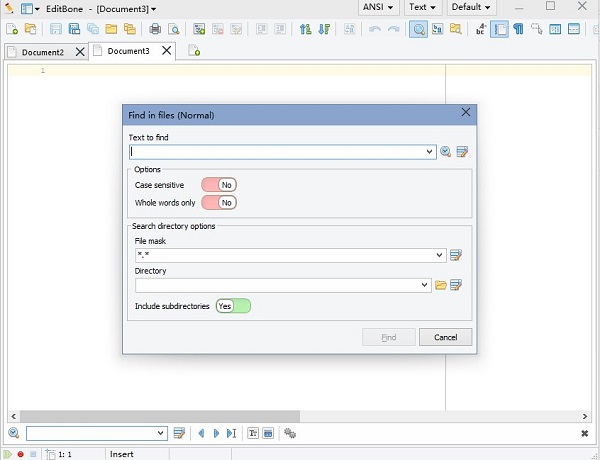
Task: Click the 1: 1 cursor position in status bar
Action: 65,454
